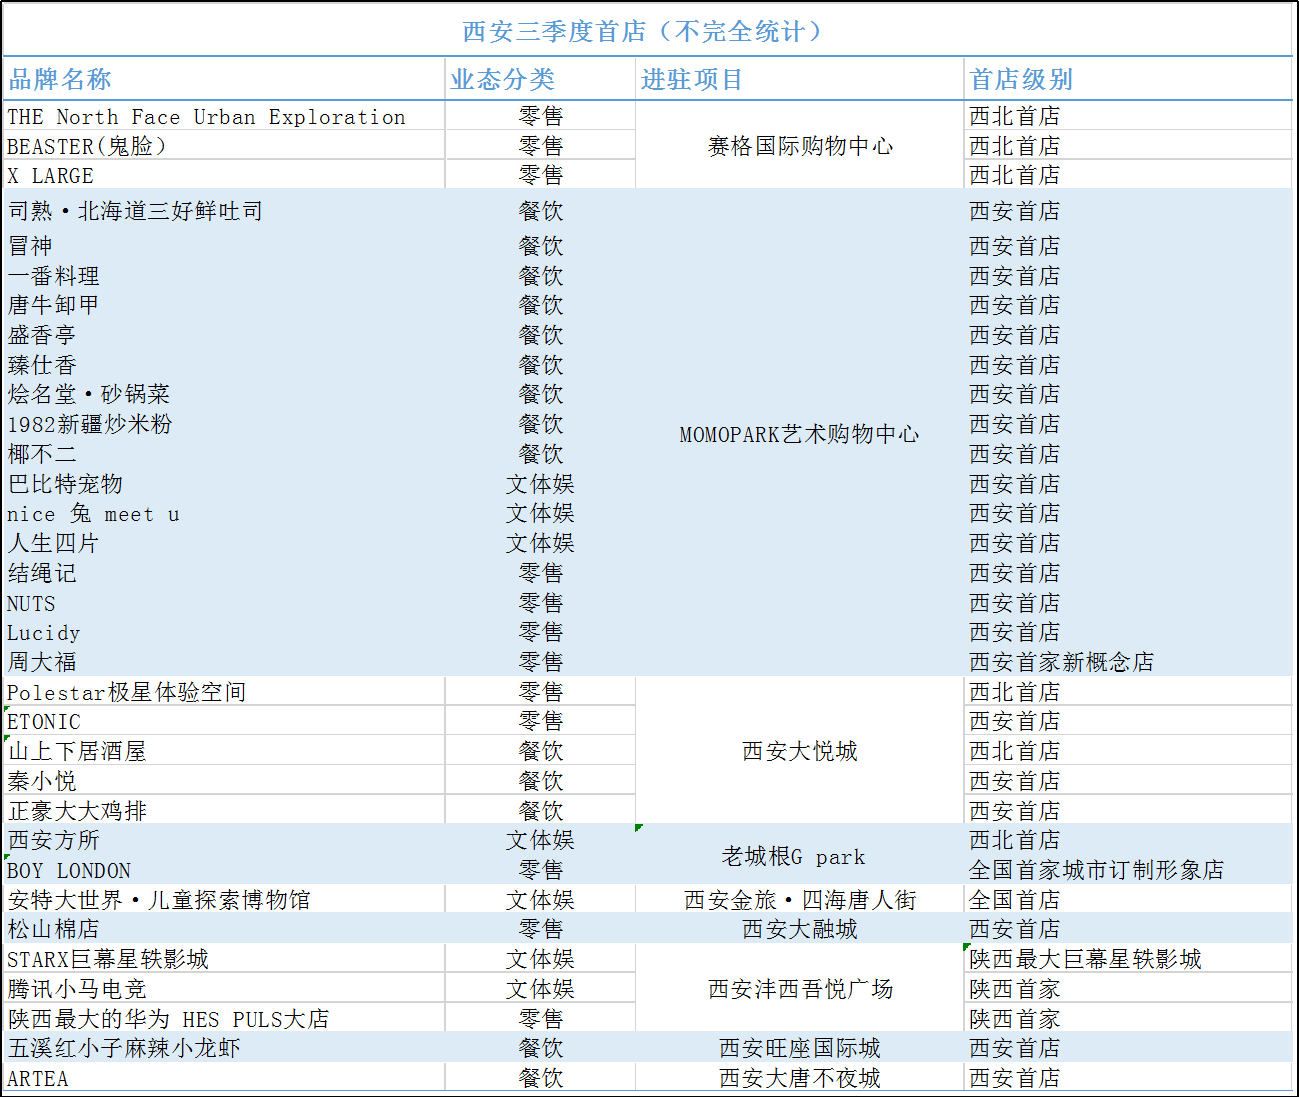1299x1097 pixels.
Task: Select the 一番料理 cell
Action: (224, 276)
